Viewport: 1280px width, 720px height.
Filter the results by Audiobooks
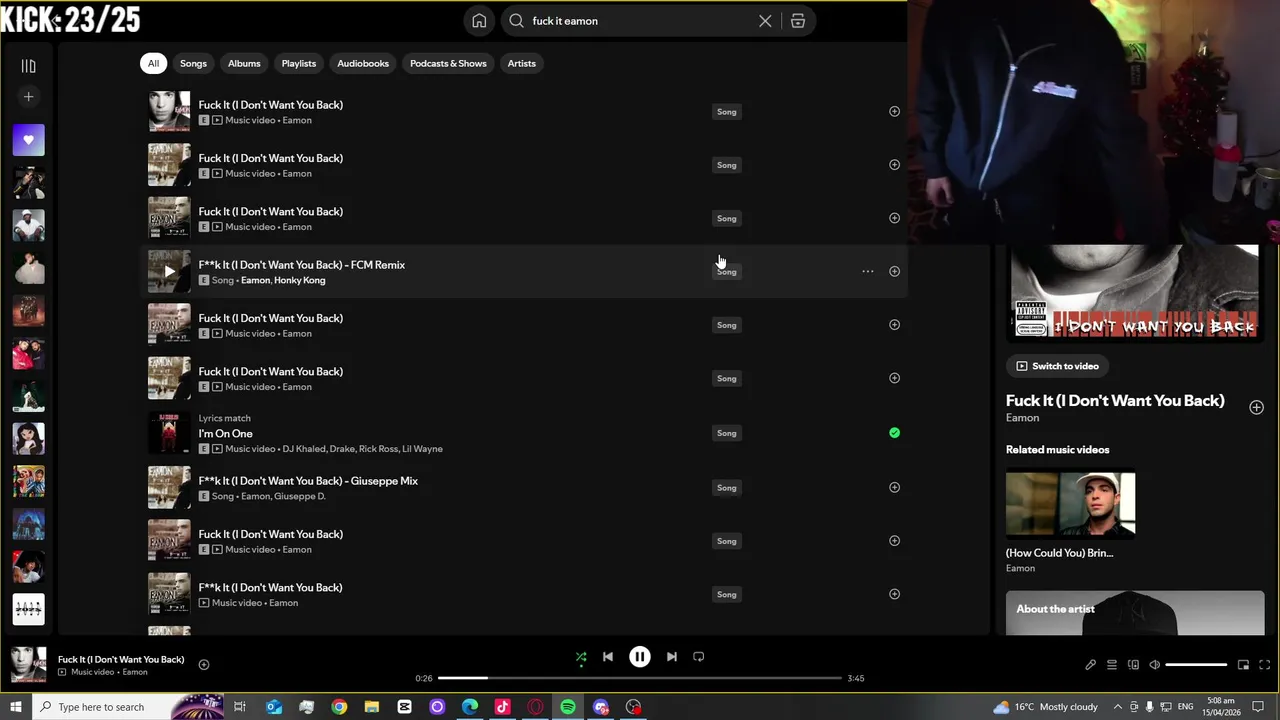coord(363,63)
